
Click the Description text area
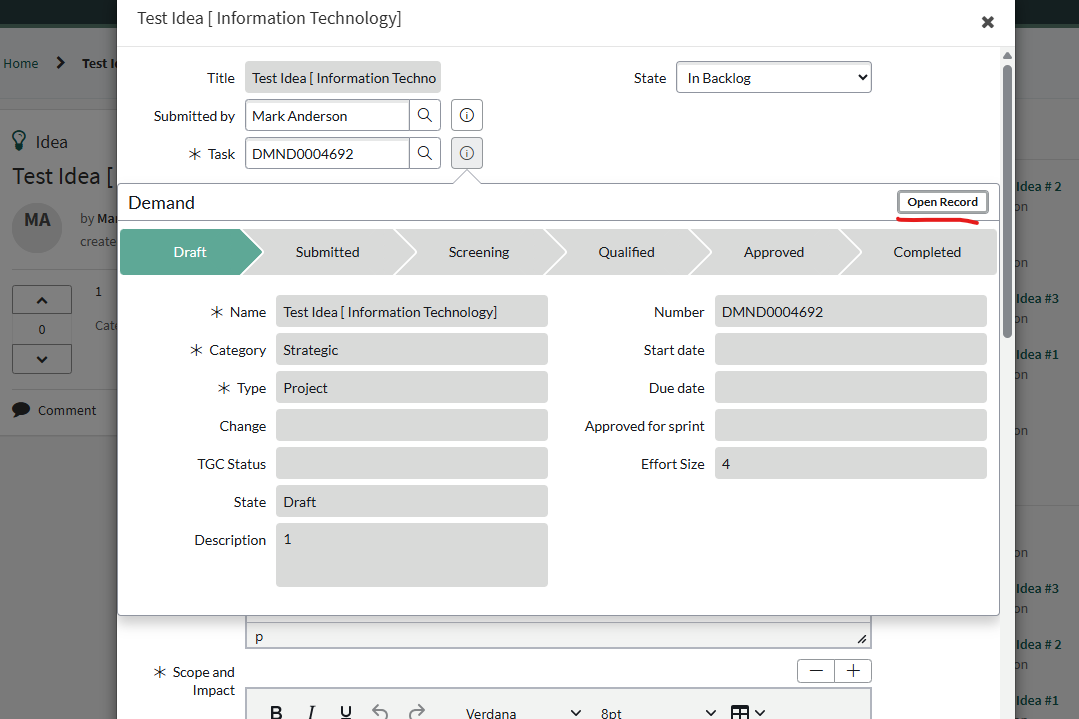412,555
